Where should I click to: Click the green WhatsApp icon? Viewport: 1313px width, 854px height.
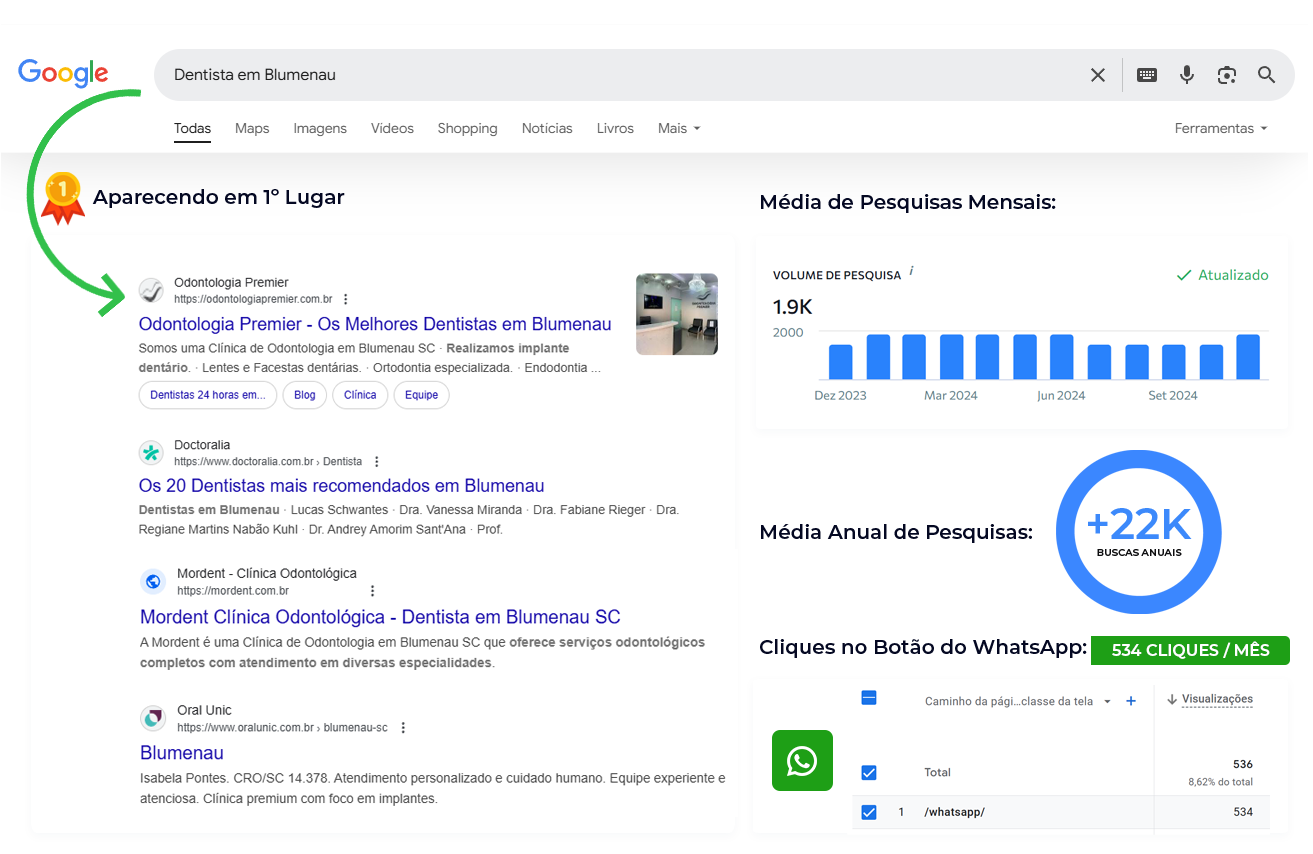pyautogui.click(x=802, y=761)
